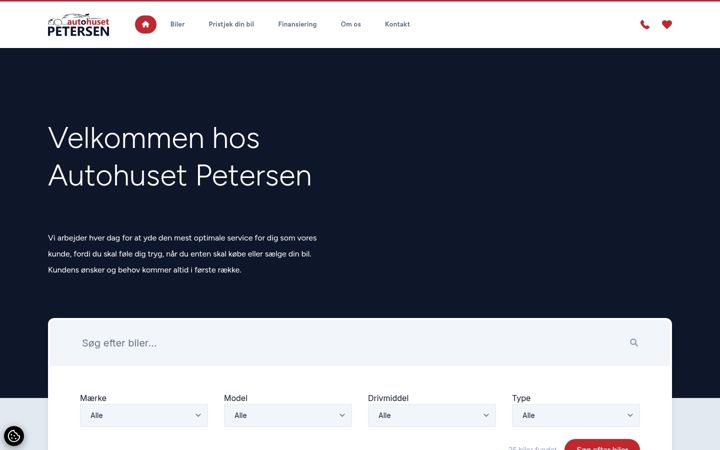The width and height of the screenshot is (720, 450).
Task: Click the Søg efter biler search field
Action: (x=360, y=343)
